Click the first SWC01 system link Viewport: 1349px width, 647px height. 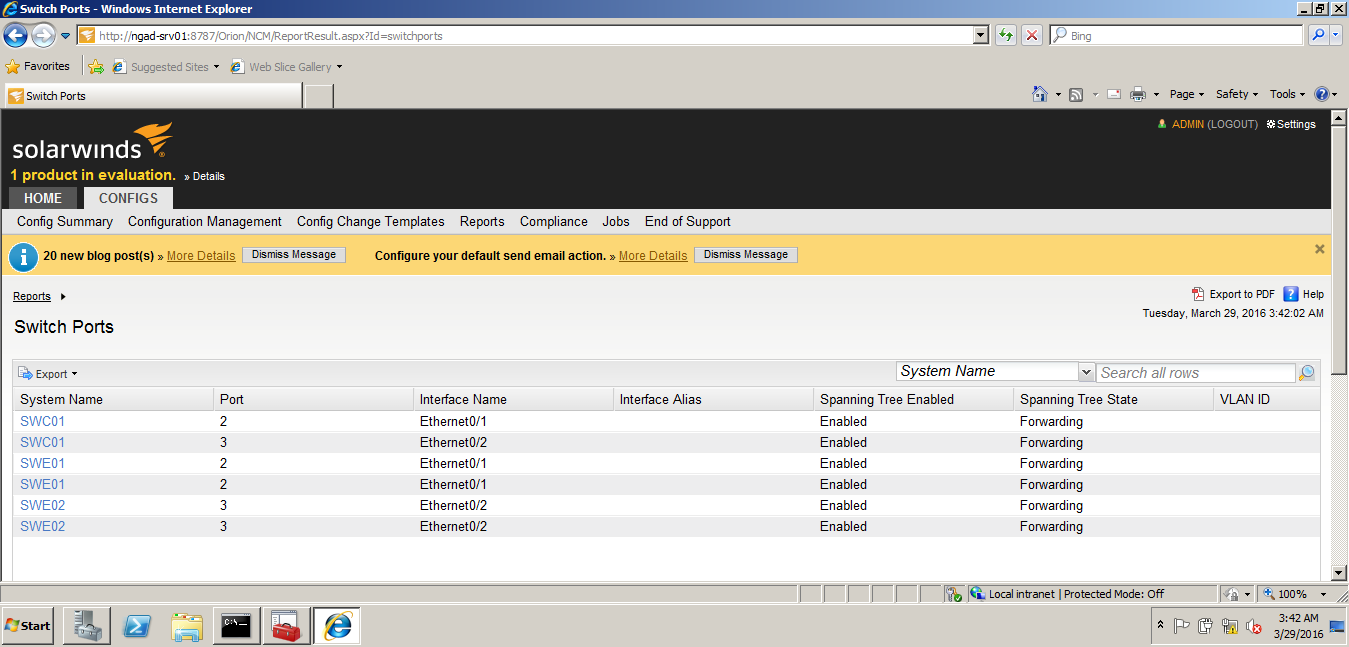42,421
